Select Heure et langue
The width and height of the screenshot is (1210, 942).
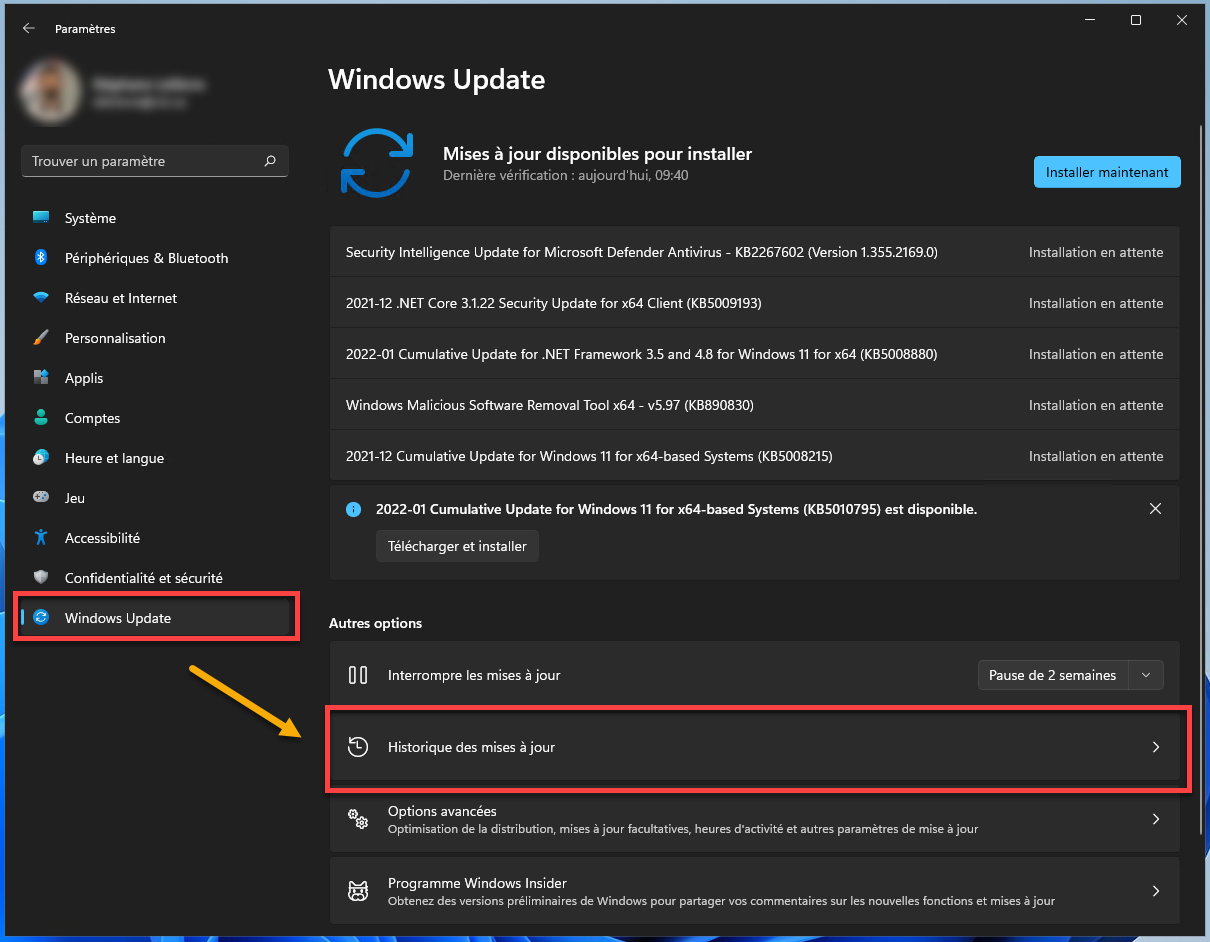pyautogui.click(x=155, y=458)
